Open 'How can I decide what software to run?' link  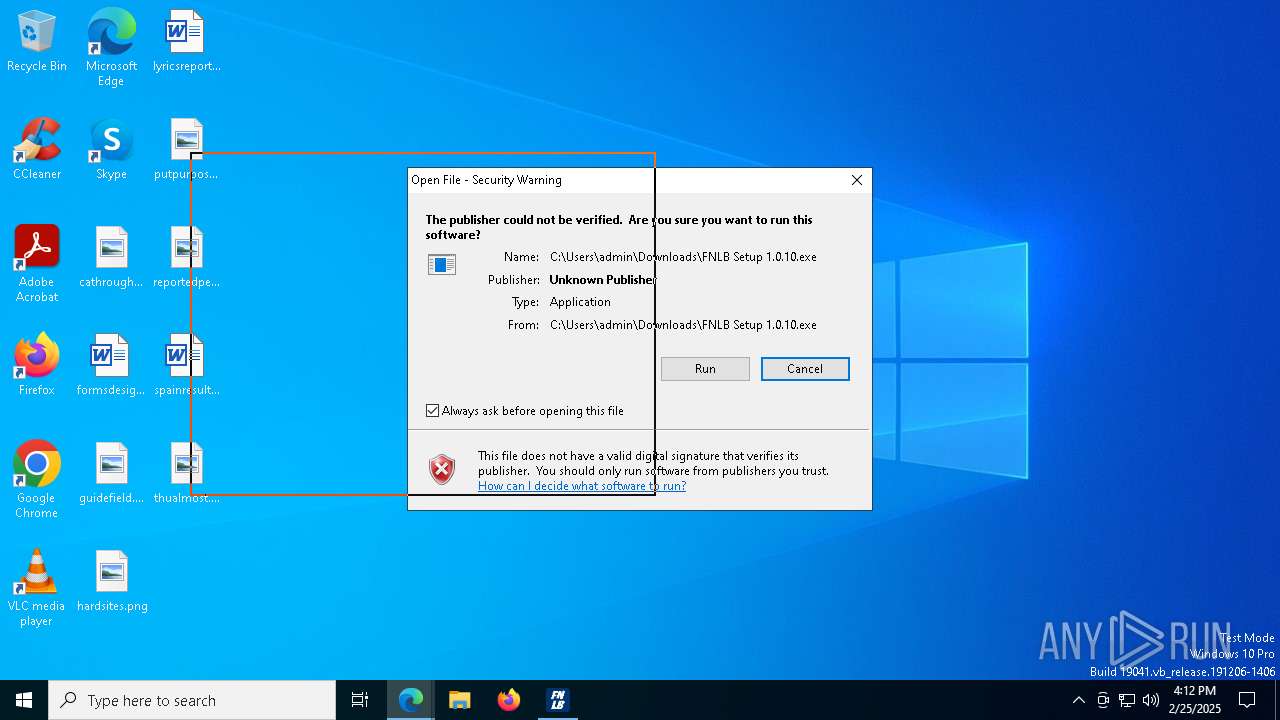(x=582, y=486)
